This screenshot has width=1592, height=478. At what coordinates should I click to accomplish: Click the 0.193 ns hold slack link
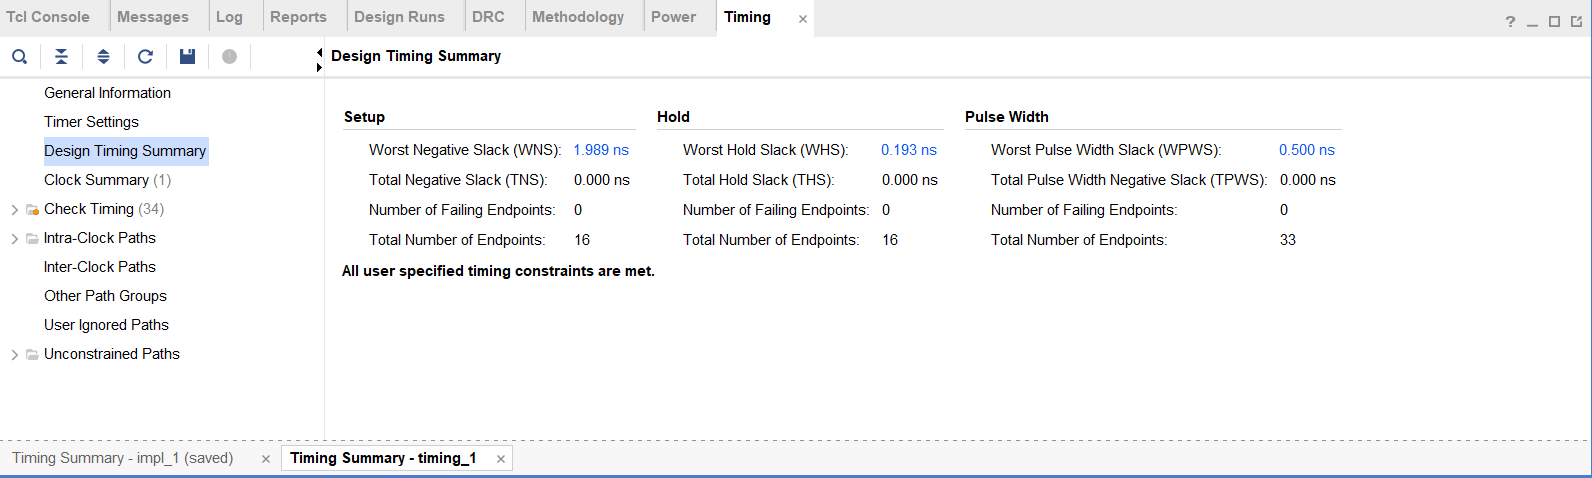908,150
